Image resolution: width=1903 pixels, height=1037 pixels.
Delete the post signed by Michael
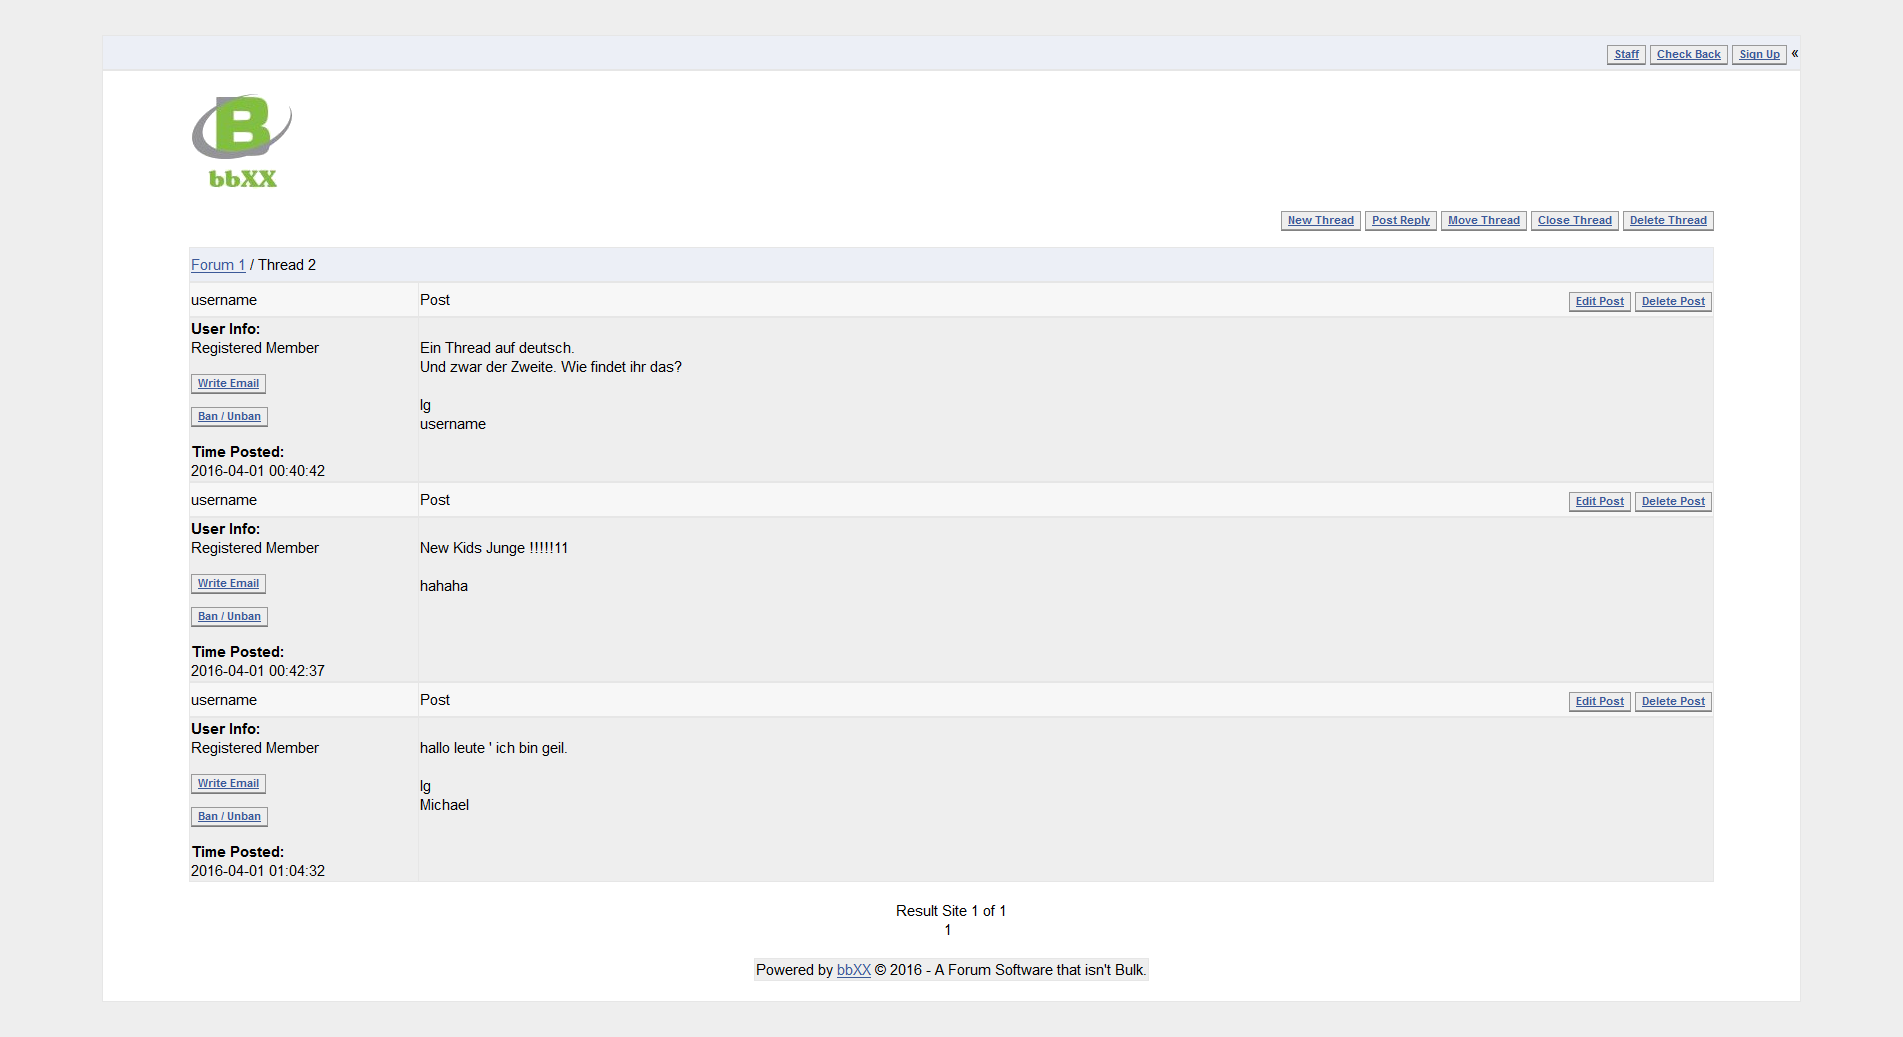[1673, 702]
